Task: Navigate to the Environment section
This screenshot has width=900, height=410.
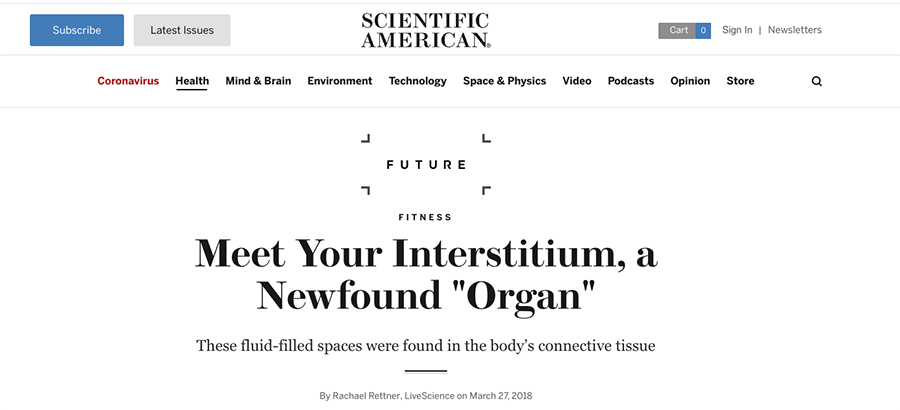Action: (x=340, y=81)
